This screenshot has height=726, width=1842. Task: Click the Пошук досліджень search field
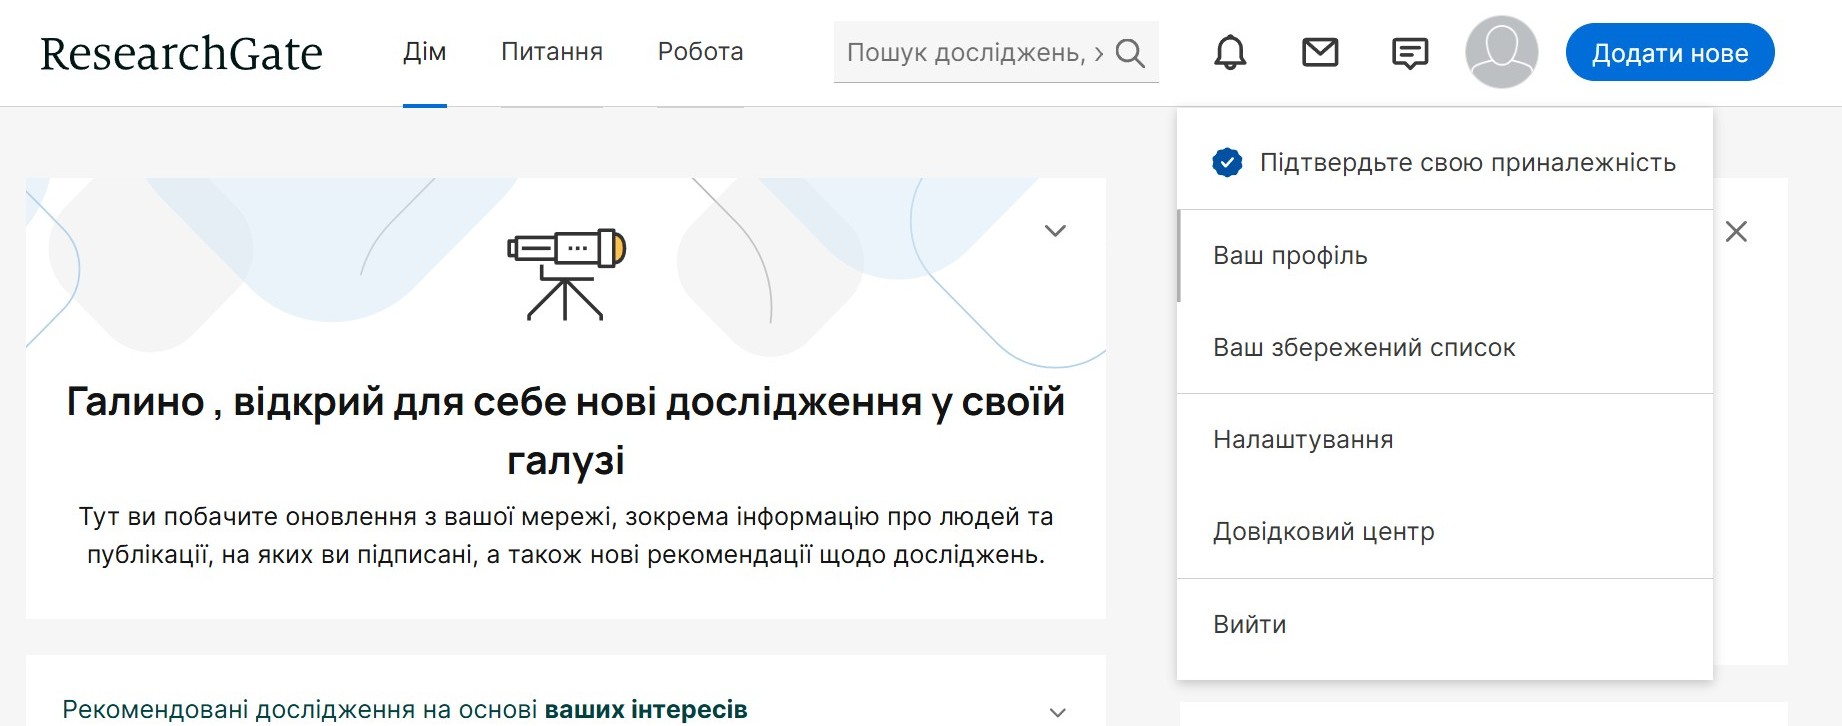(965, 53)
